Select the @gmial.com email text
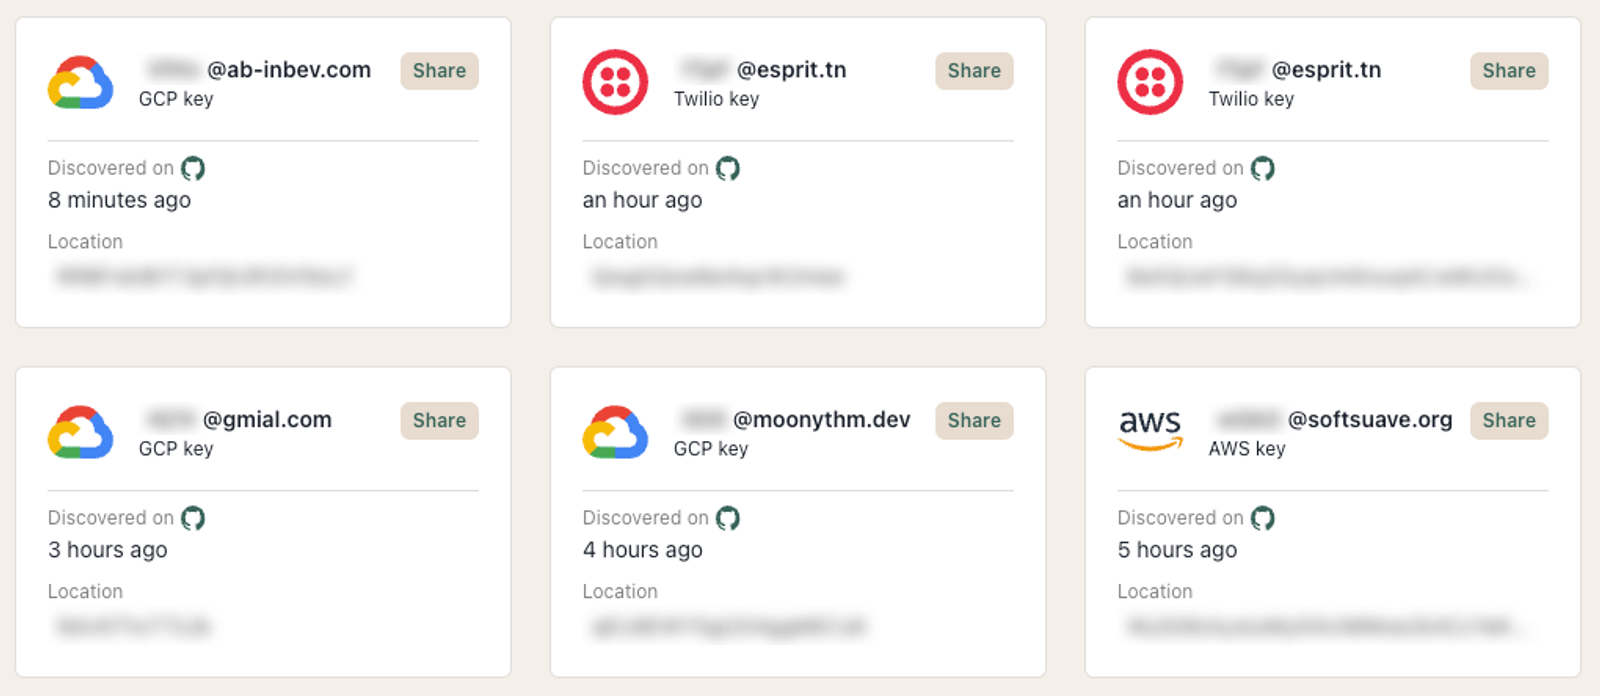 [x=267, y=420]
